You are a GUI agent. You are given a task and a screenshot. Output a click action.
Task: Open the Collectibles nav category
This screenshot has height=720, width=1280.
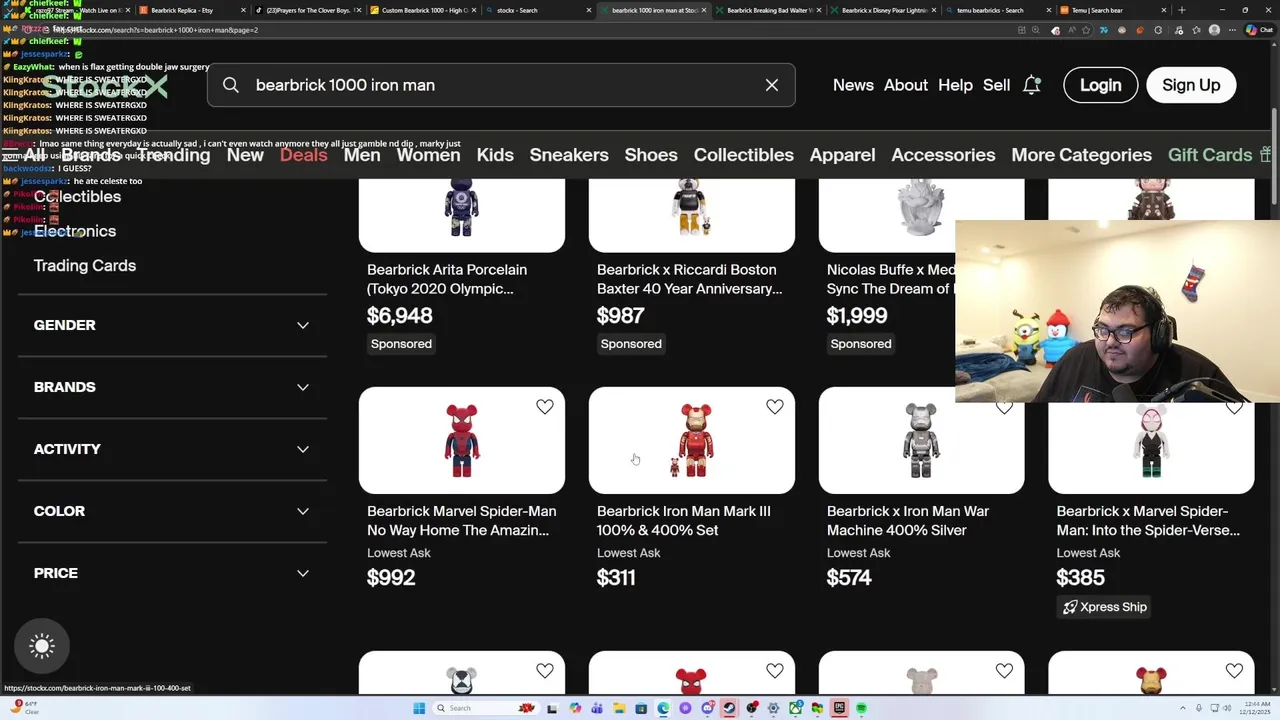[x=744, y=155]
